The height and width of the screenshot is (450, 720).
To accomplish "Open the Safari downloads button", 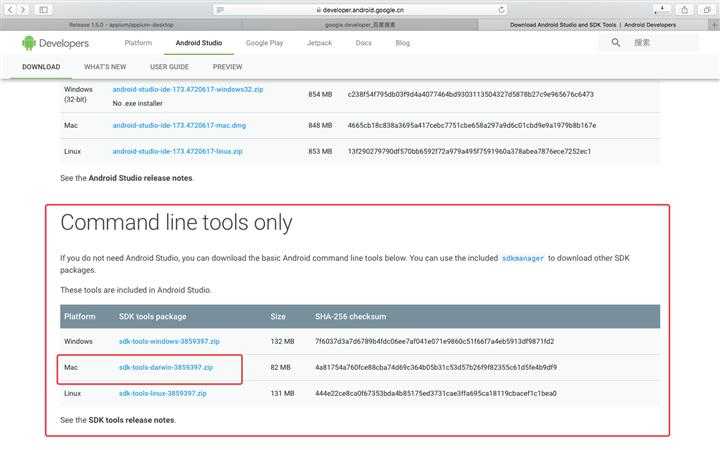I will tap(661, 10).
